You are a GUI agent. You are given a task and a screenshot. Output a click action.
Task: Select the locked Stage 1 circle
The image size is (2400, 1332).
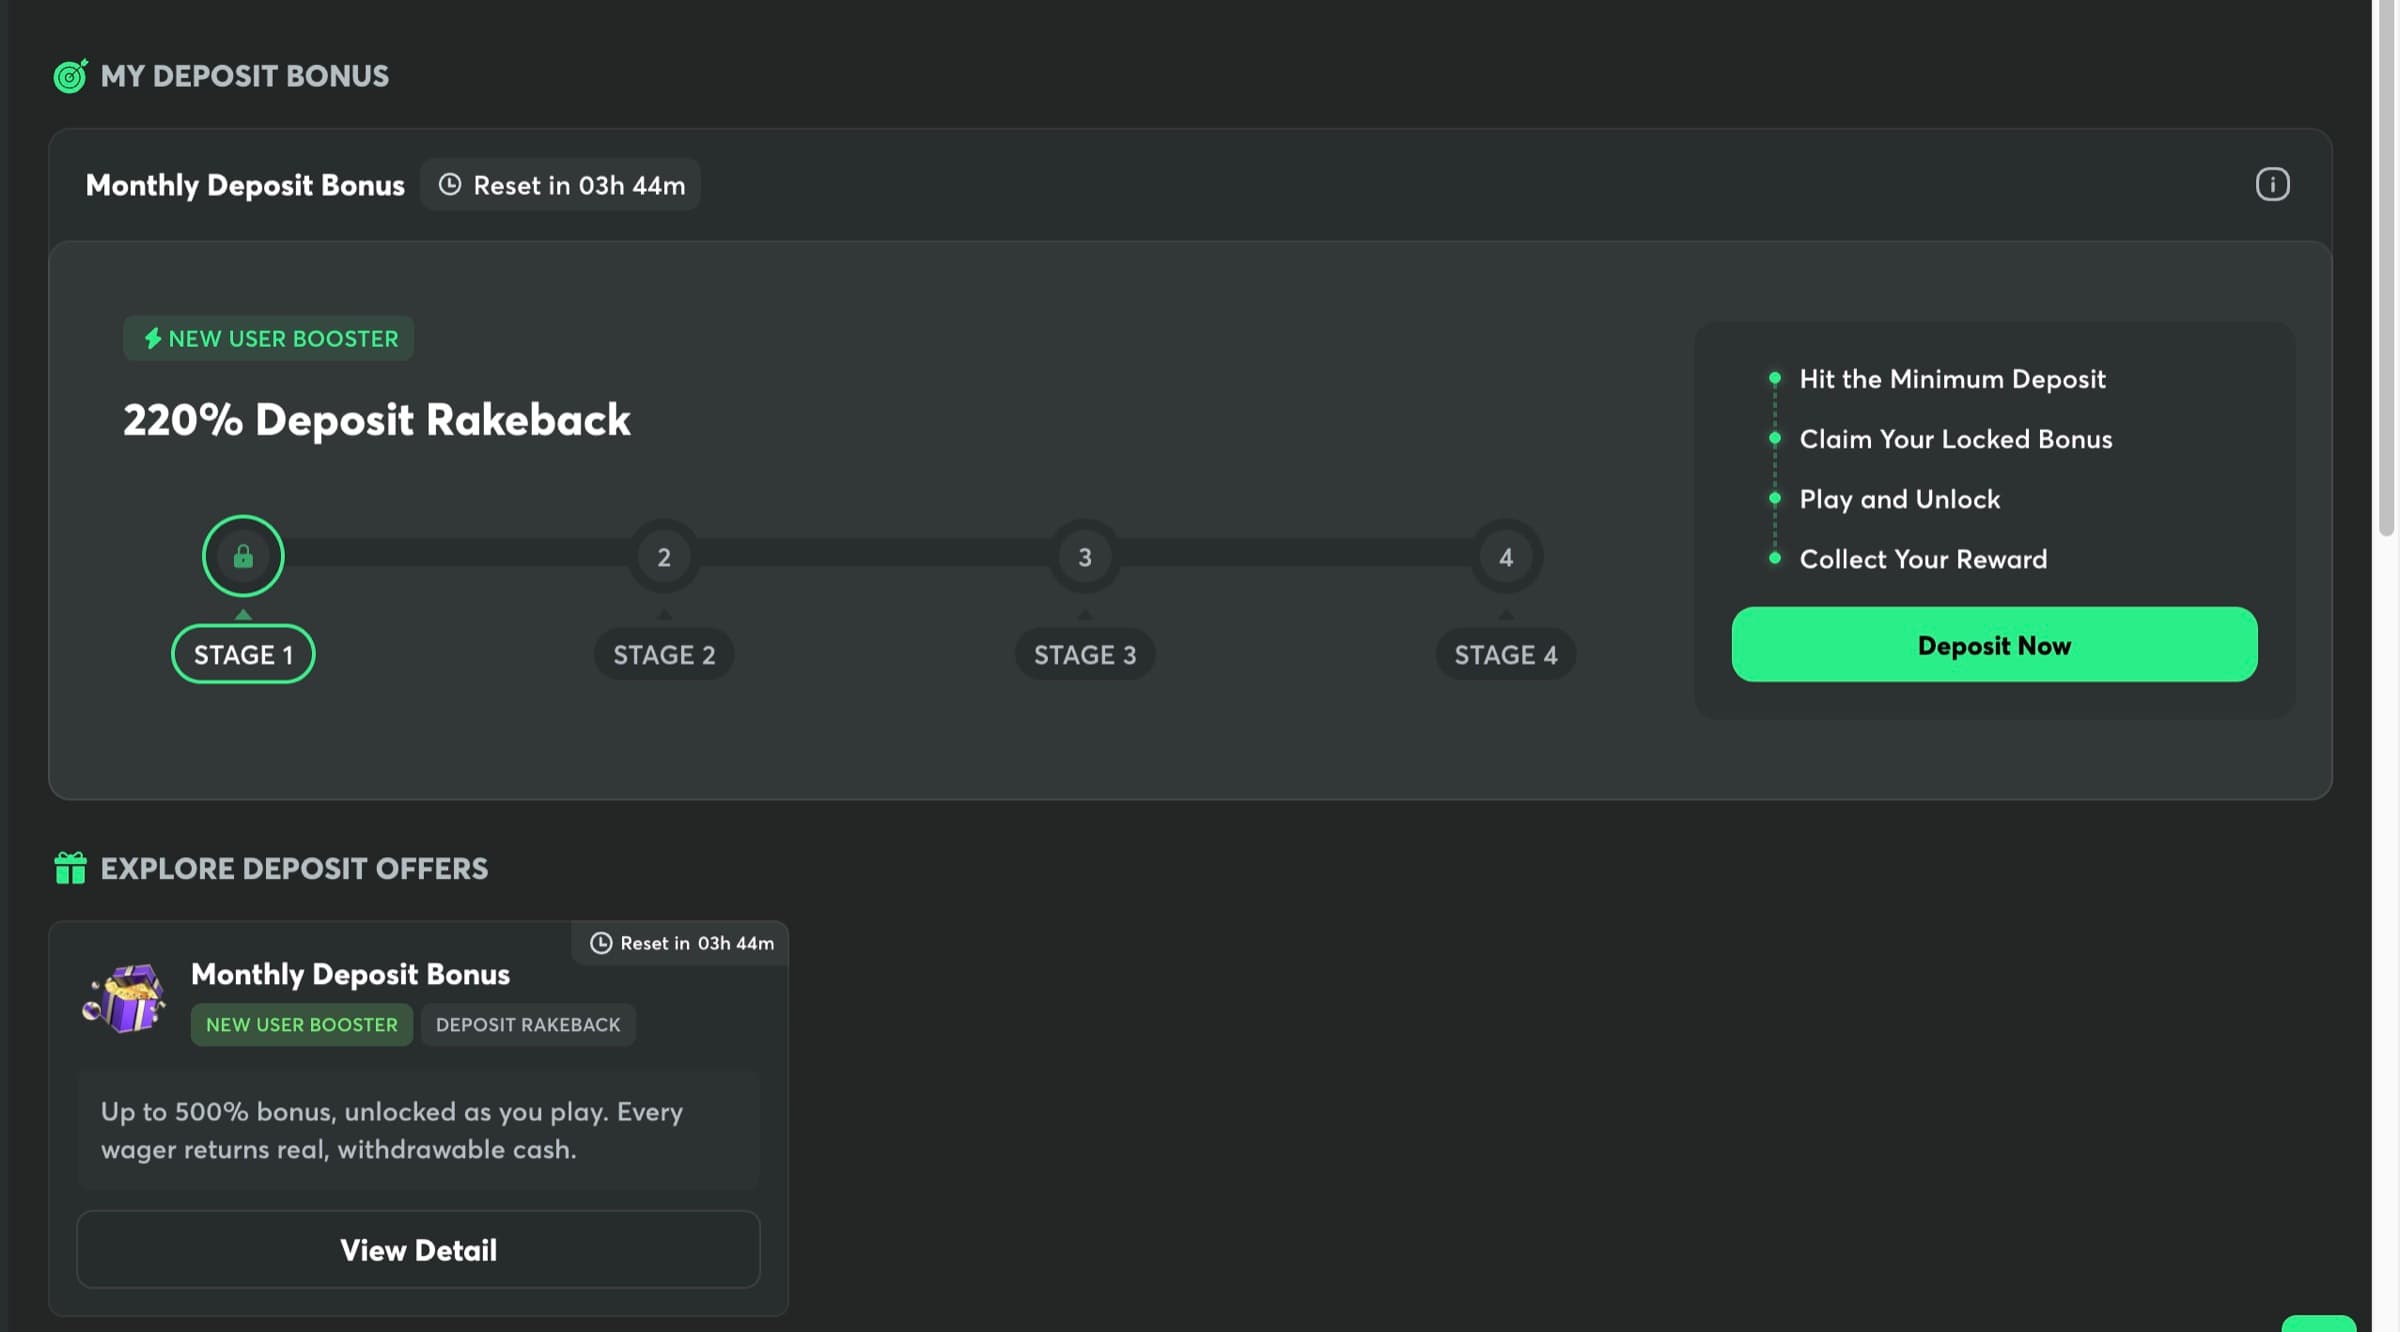[243, 556]
